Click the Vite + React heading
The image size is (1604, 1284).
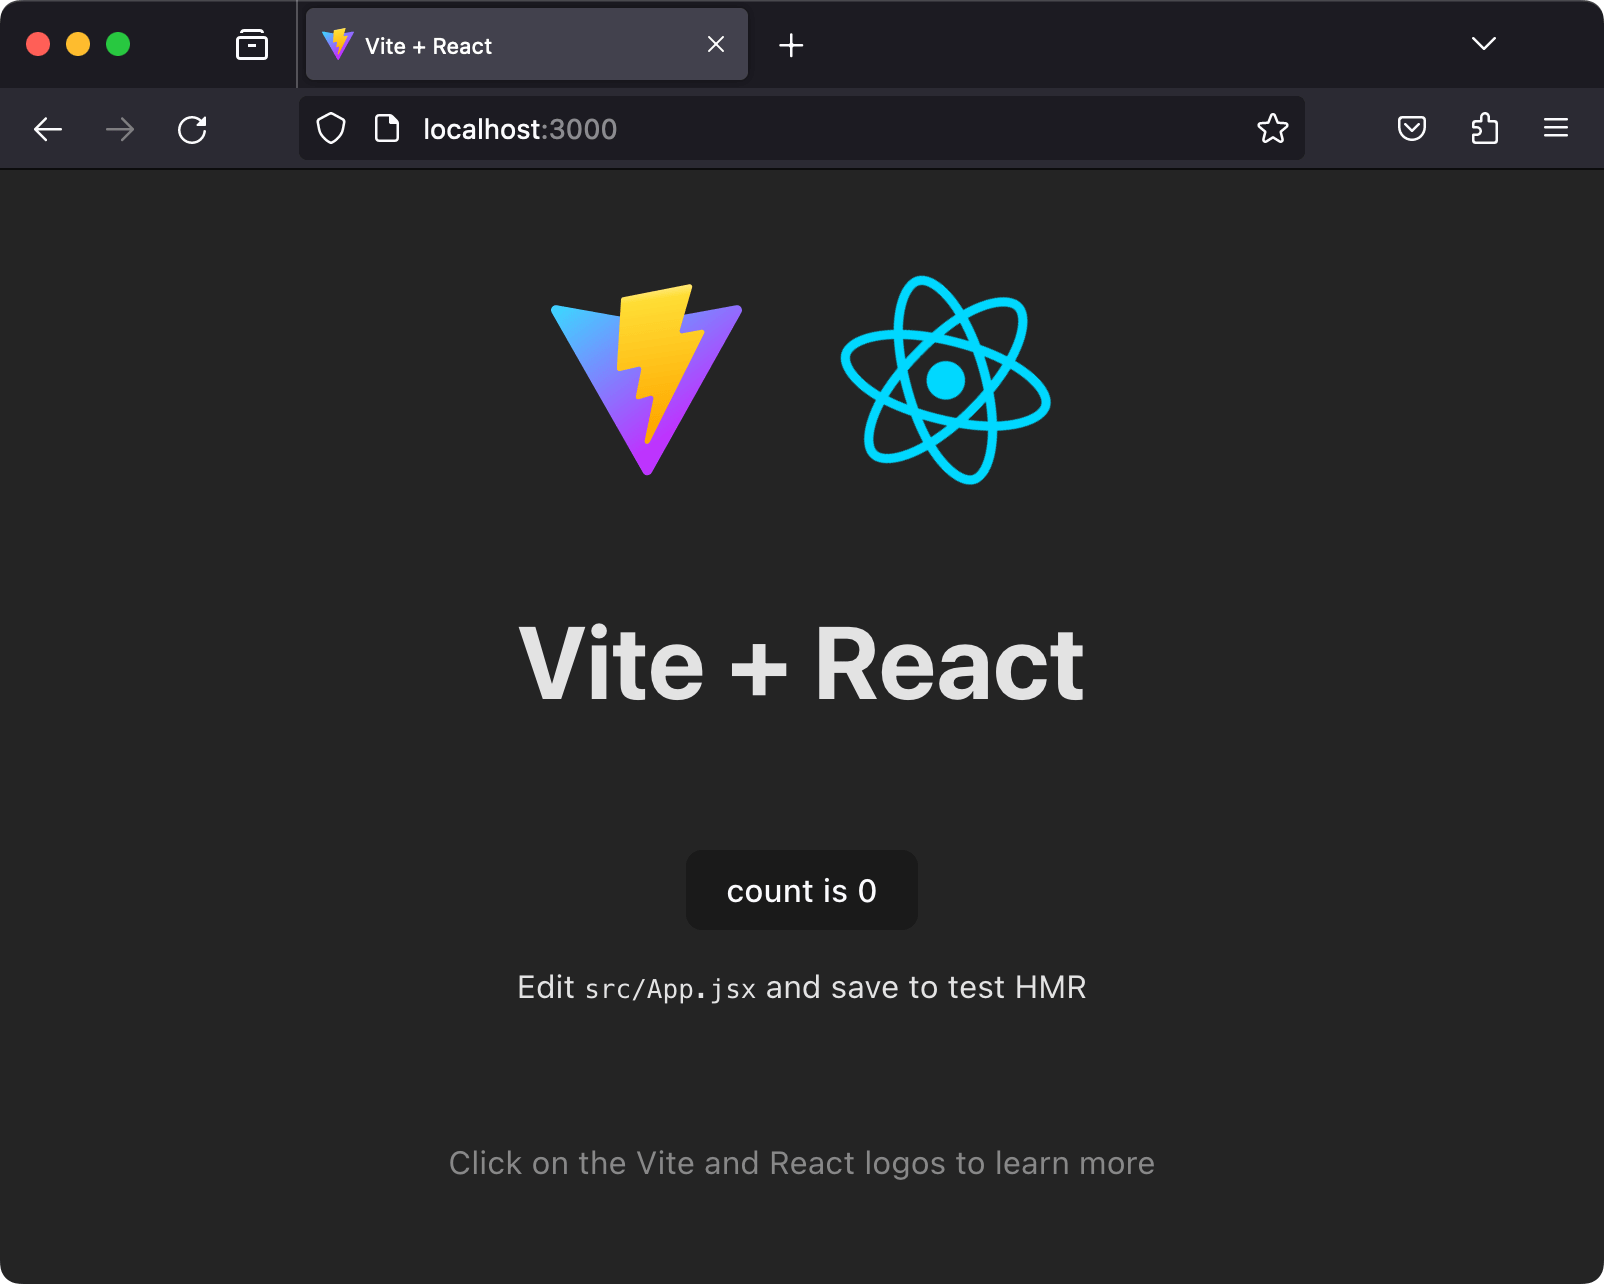(802, 664)
